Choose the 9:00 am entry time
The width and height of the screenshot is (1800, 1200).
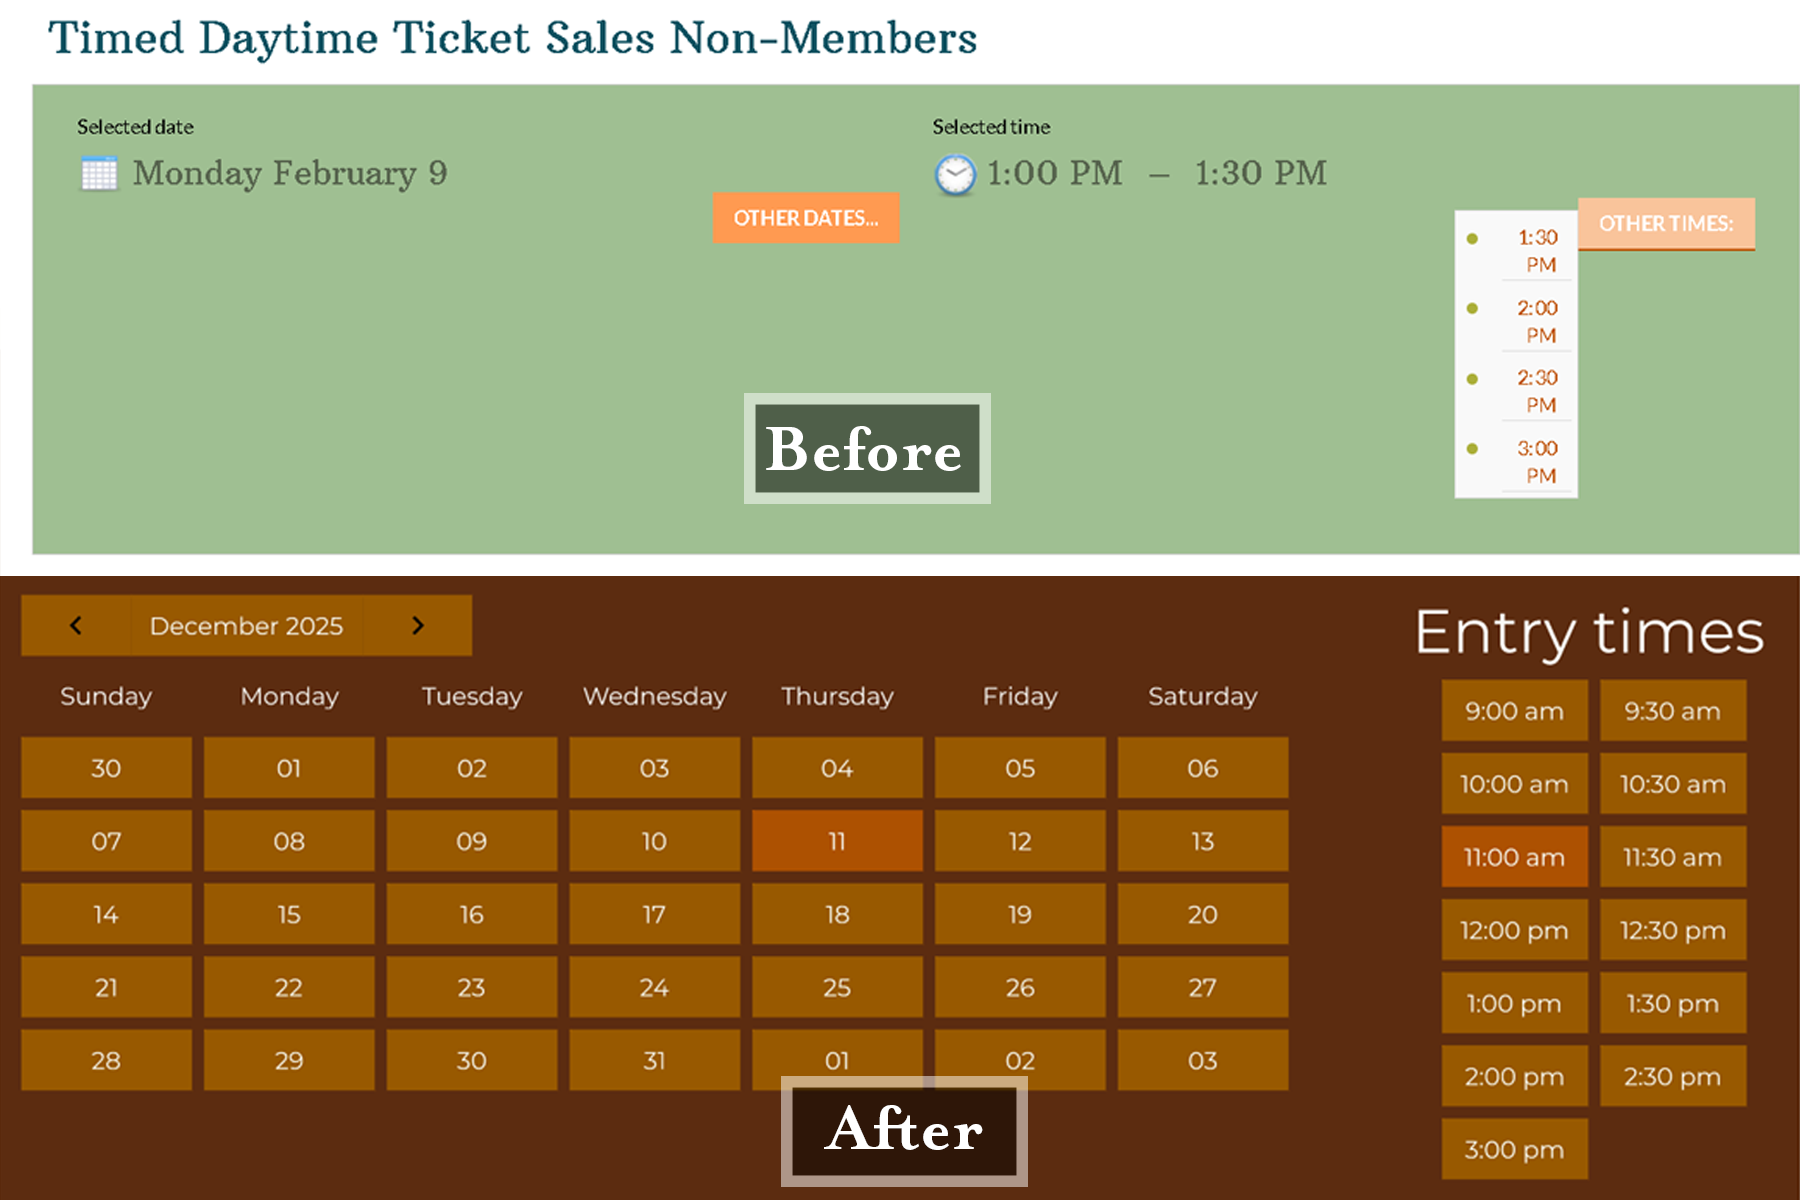point(1514,711)
